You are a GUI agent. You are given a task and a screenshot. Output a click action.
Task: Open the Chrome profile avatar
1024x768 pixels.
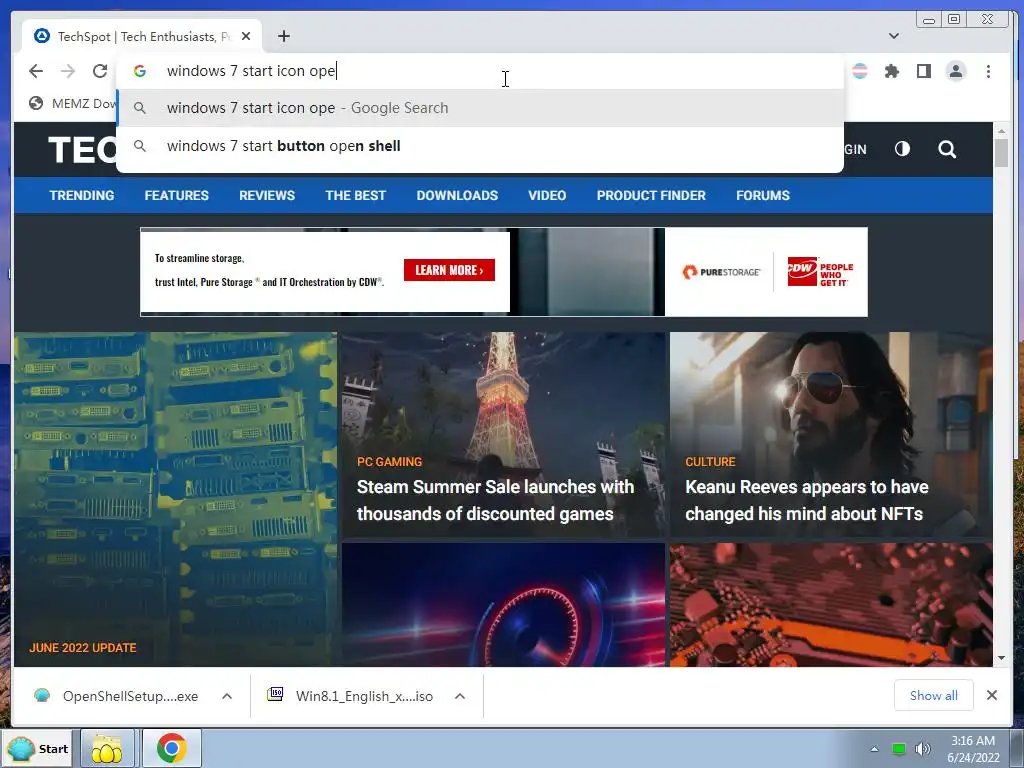pos(955,71)
